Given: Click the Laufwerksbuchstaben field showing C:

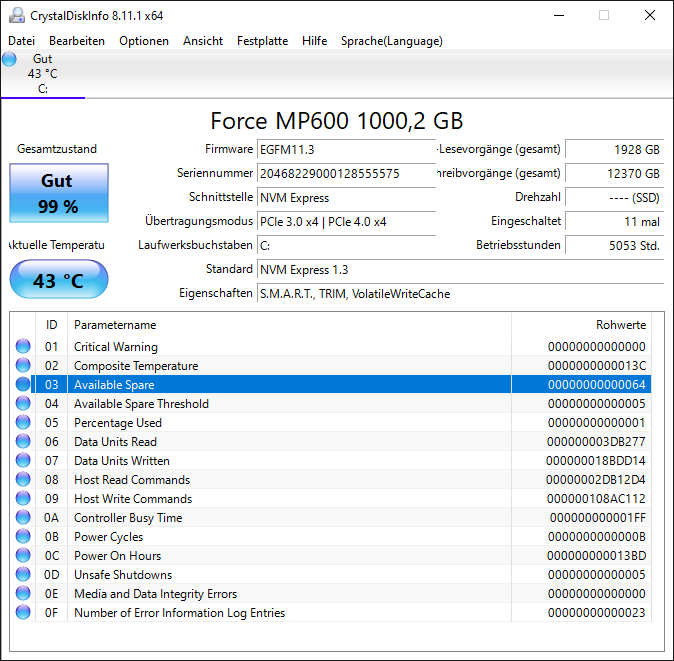Looking at the screenshot, I should point(346,246).
